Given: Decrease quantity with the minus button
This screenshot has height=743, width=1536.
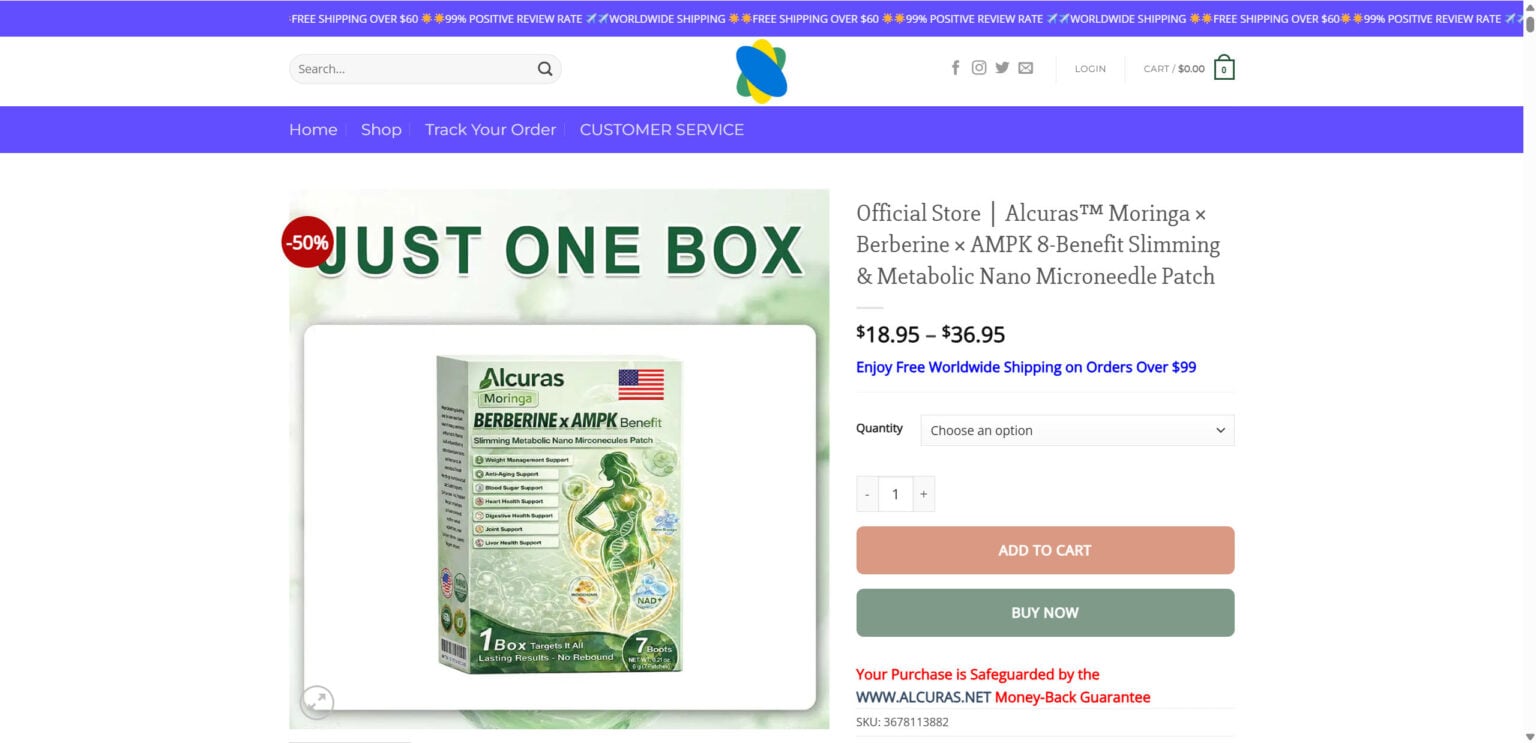Looking at the screenshot, I should pyautogui.click(x=867, y=494).
